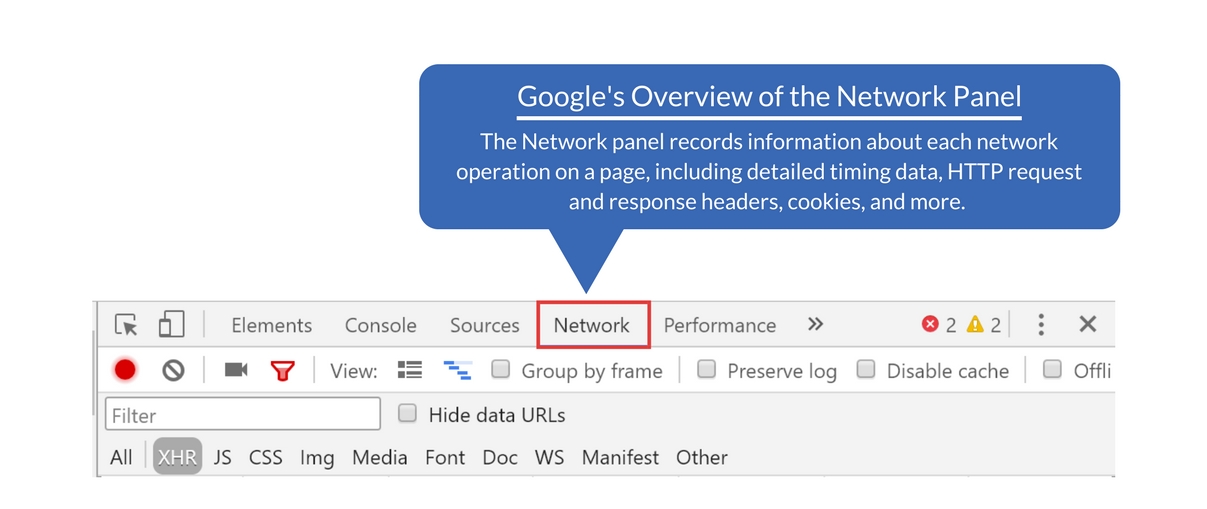The width and height of the screenshot is (1207, 509).
Task: Filter requests by Media
Action: pyautogui.click(x=380, y=457)
